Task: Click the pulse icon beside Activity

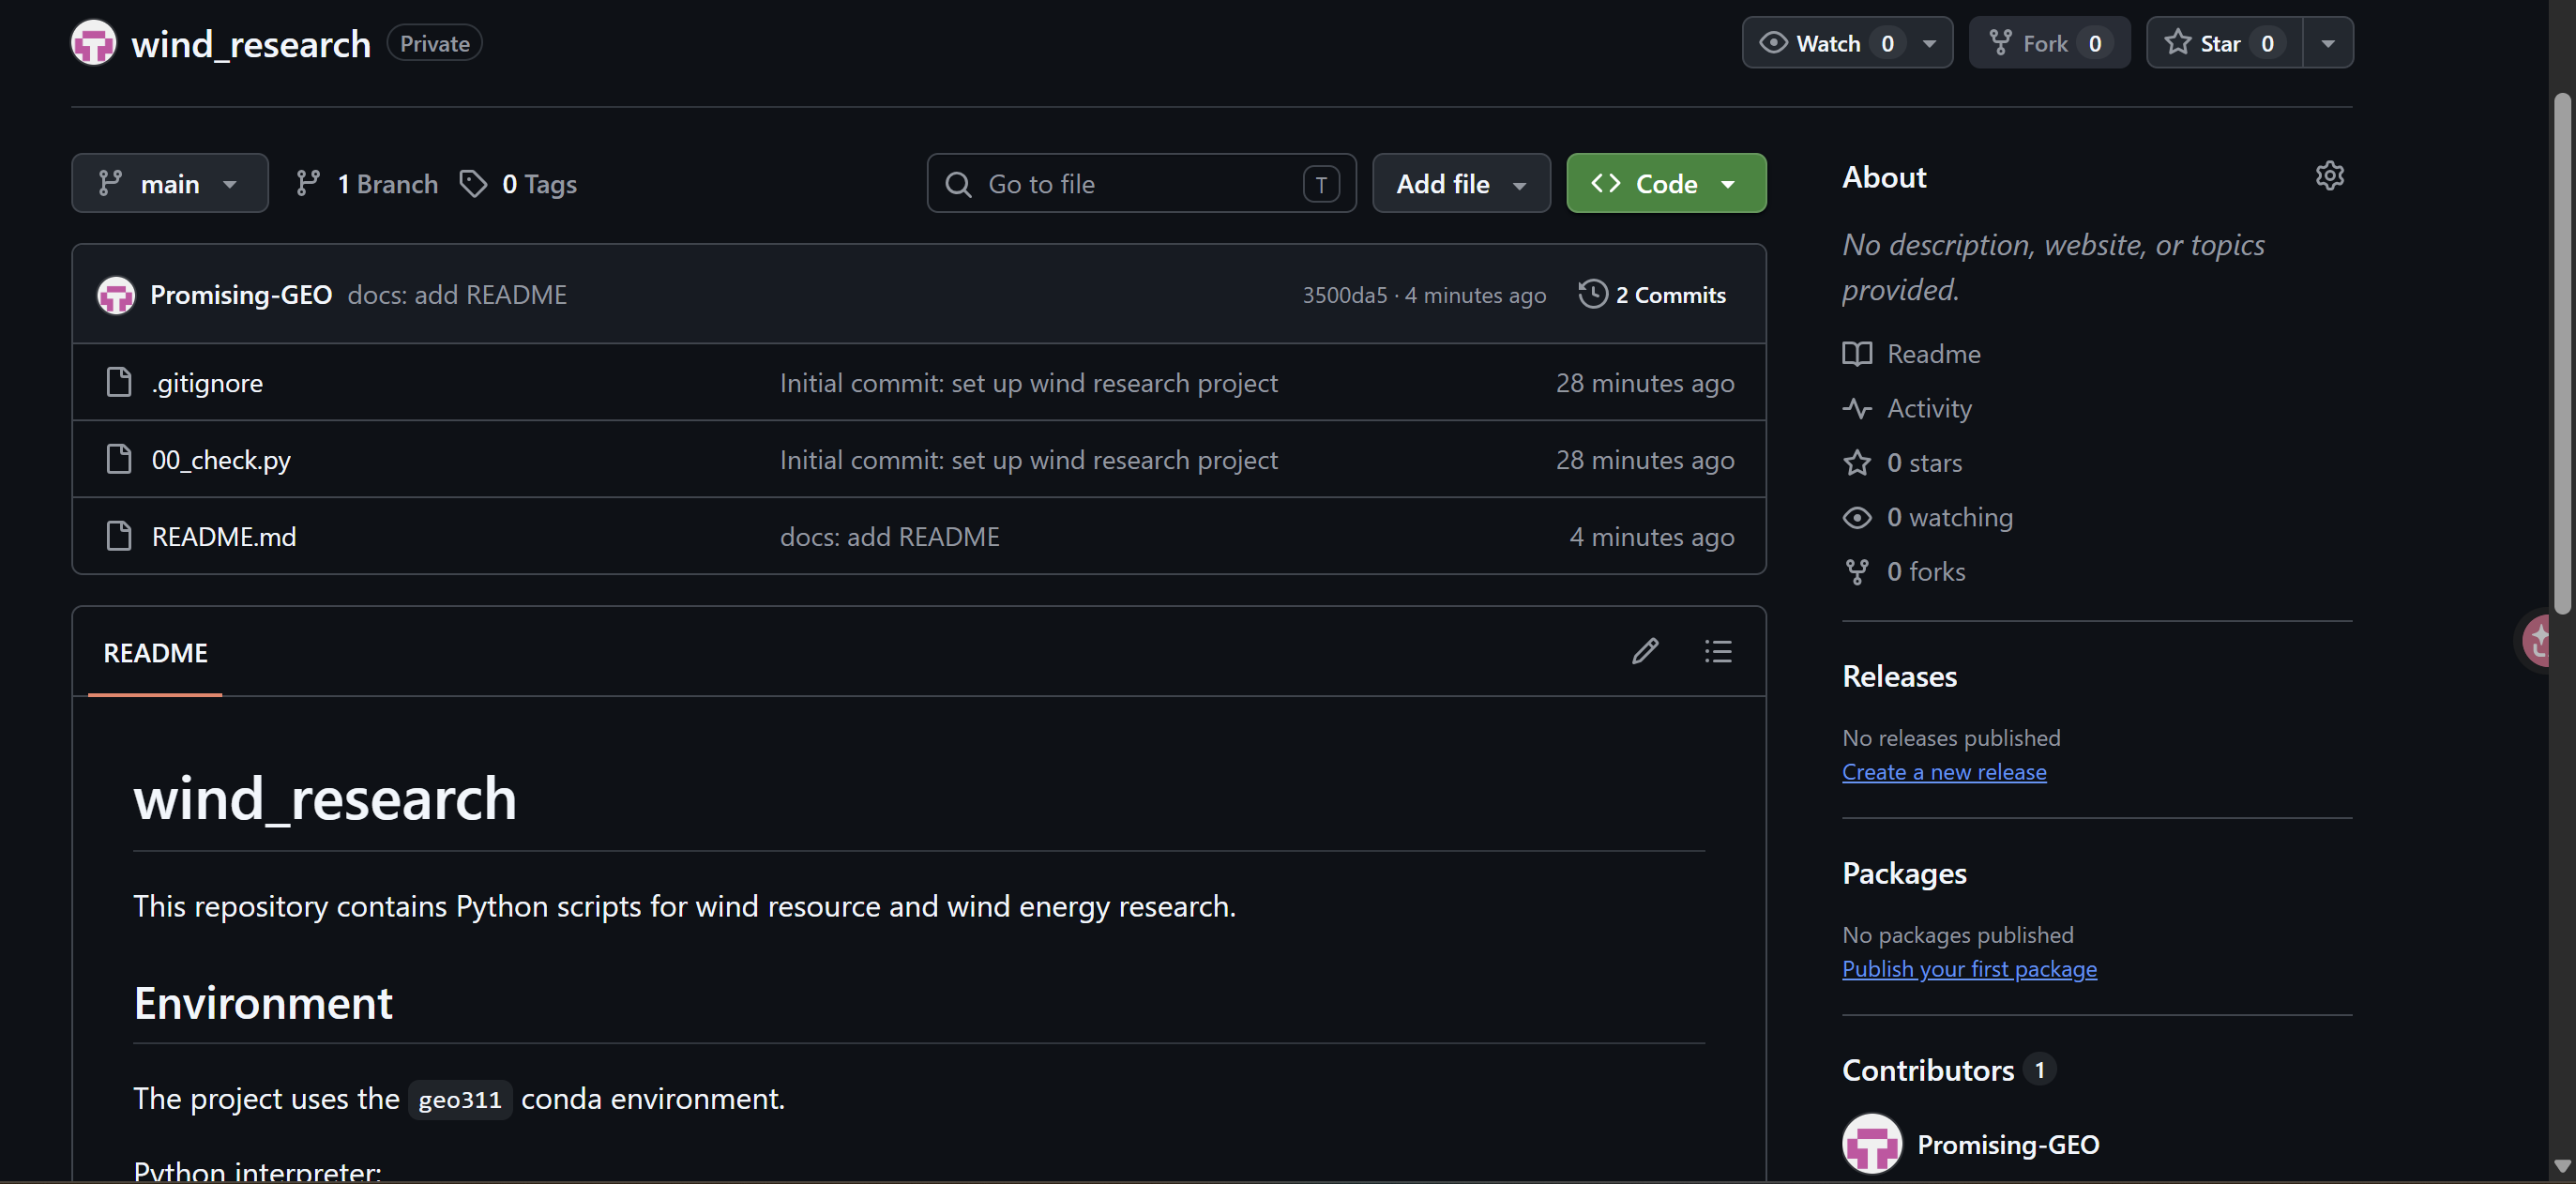Action: point(1857,408)
